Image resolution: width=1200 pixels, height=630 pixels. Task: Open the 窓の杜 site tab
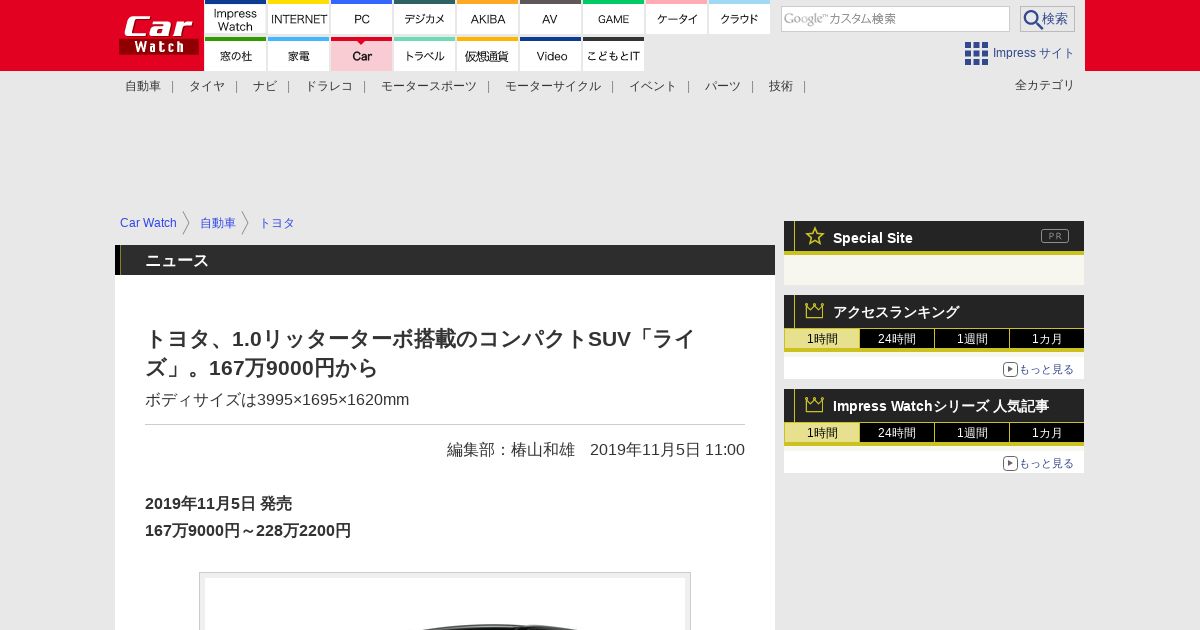[x=235, y=55]
